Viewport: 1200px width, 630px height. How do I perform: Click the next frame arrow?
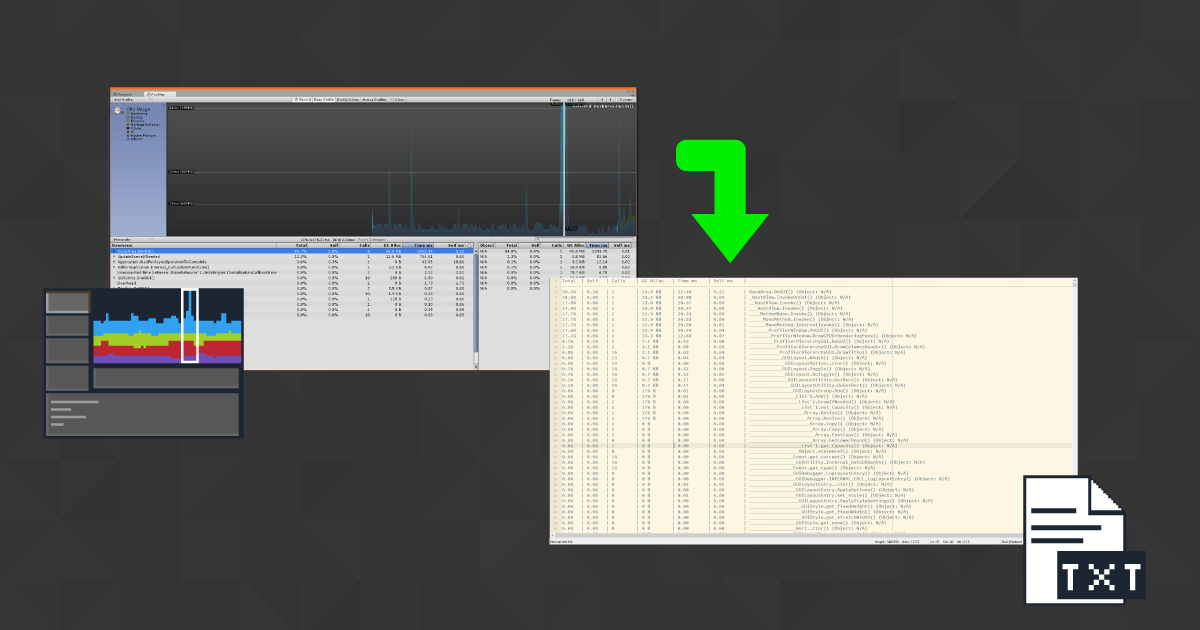click(610, 98)
